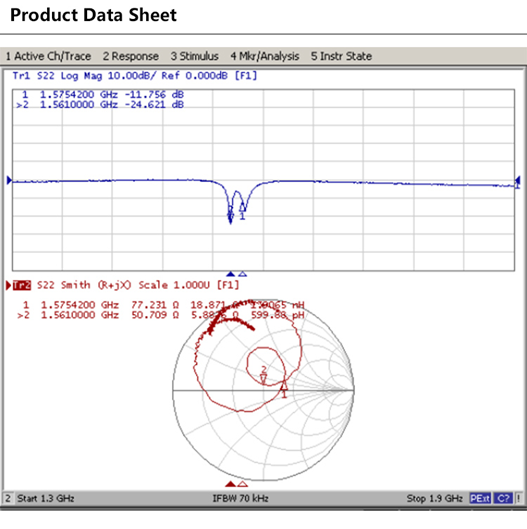The width and height of the screenshot is (527, 529).
Task: Click the hollow red marker 1 stimulus triangle under the Smith chart
Action: 243,484
